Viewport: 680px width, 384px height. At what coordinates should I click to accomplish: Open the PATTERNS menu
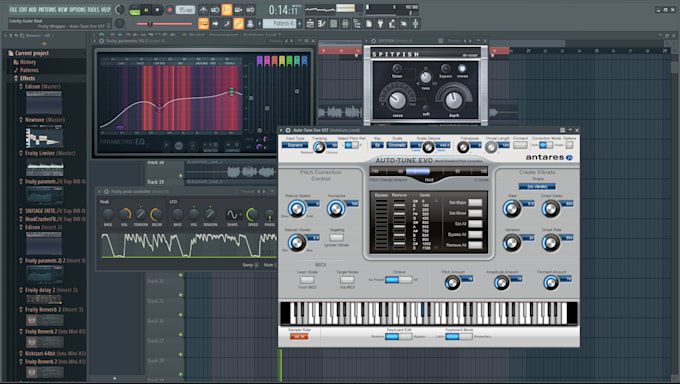[47, 9]
